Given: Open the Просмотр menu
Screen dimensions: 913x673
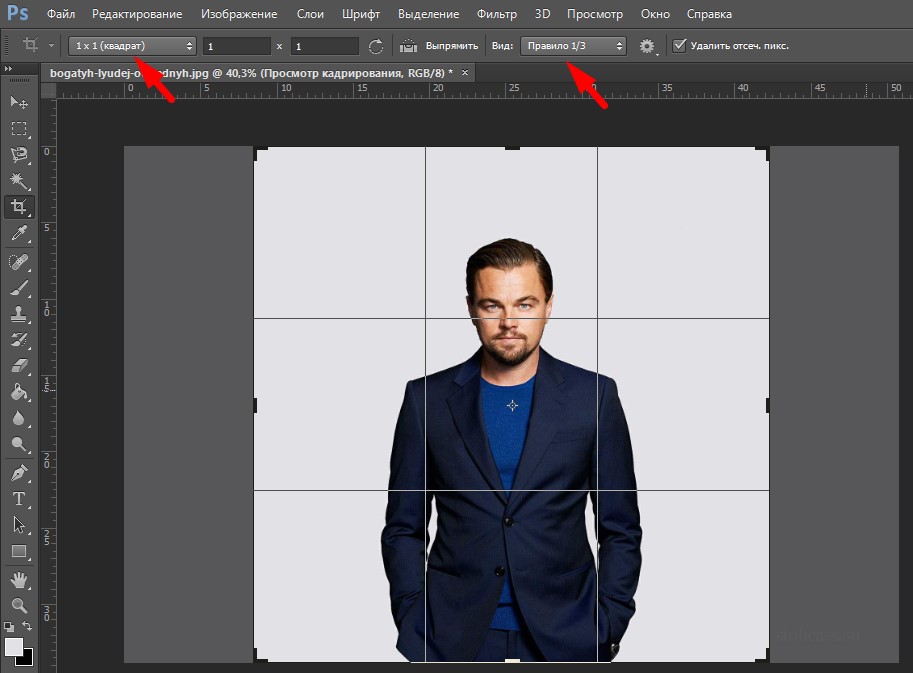Looking at the screenshot, I should click(x=595, y=13).
